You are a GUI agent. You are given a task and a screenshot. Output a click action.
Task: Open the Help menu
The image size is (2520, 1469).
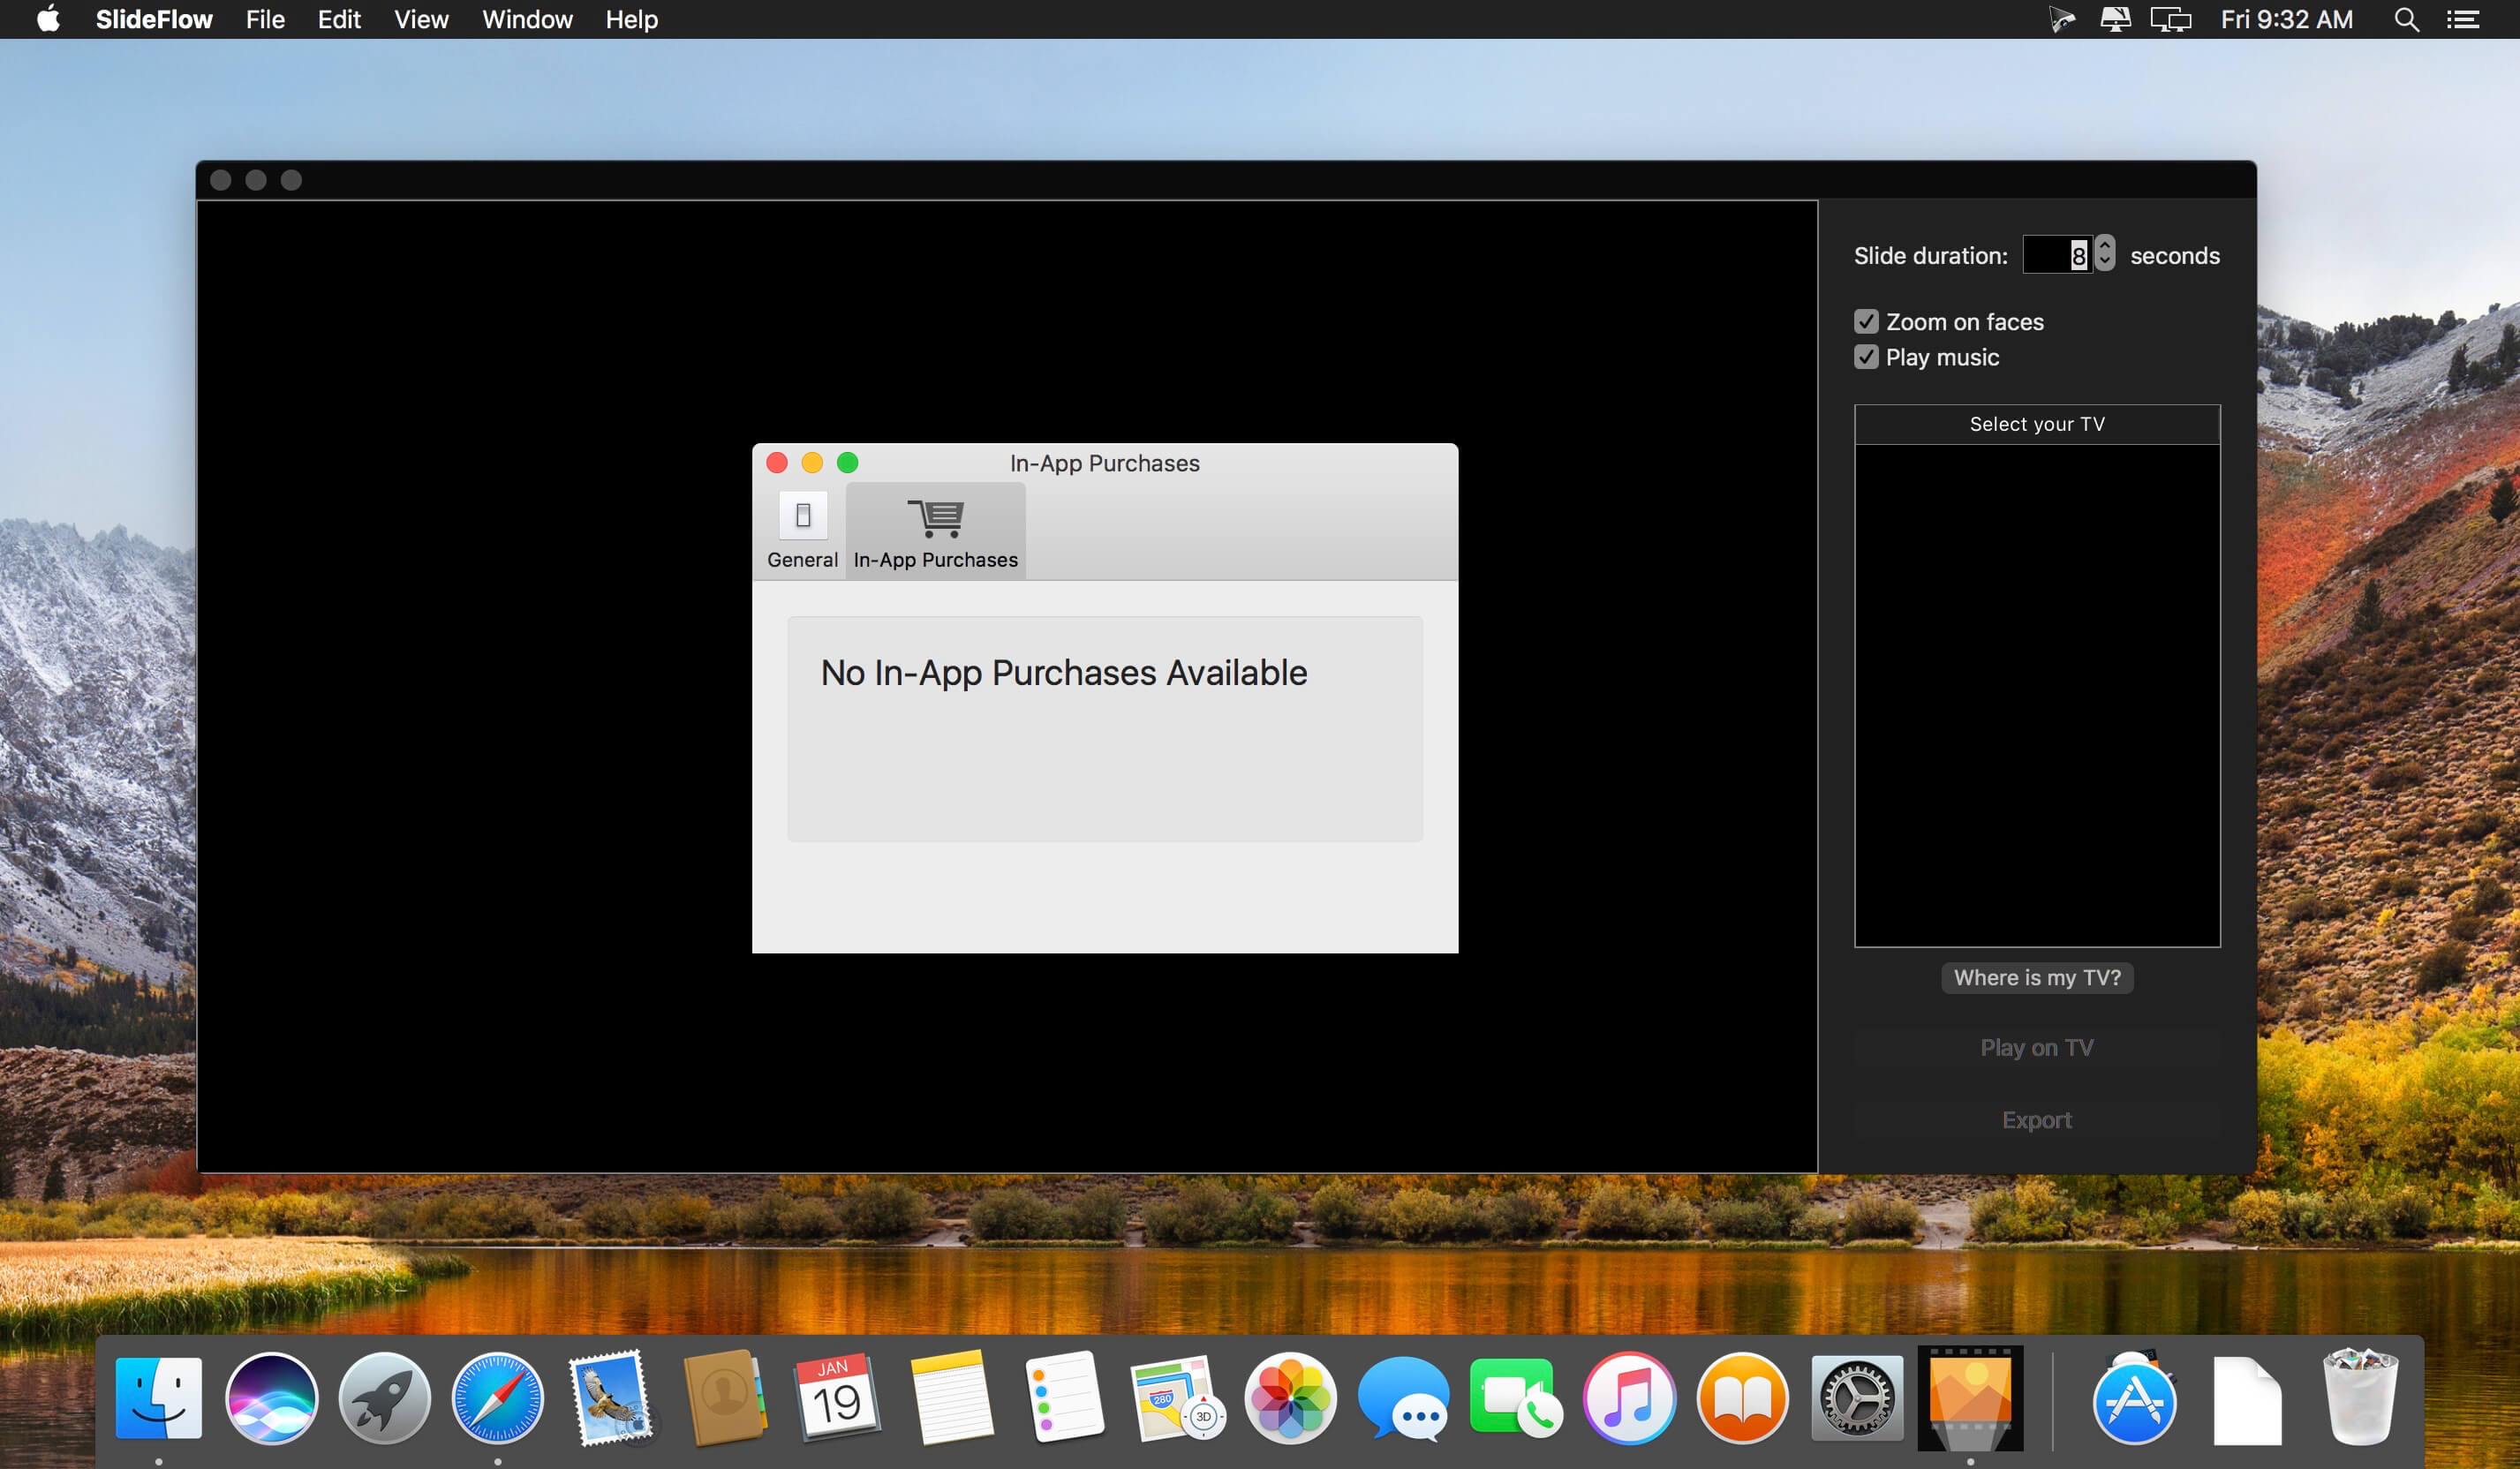point(631,19)
